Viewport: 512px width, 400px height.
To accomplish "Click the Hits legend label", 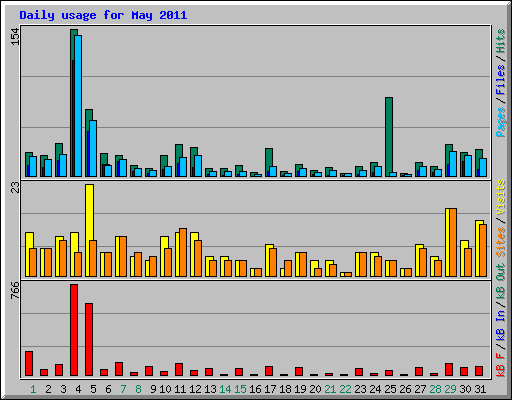I will coord(500,41).
